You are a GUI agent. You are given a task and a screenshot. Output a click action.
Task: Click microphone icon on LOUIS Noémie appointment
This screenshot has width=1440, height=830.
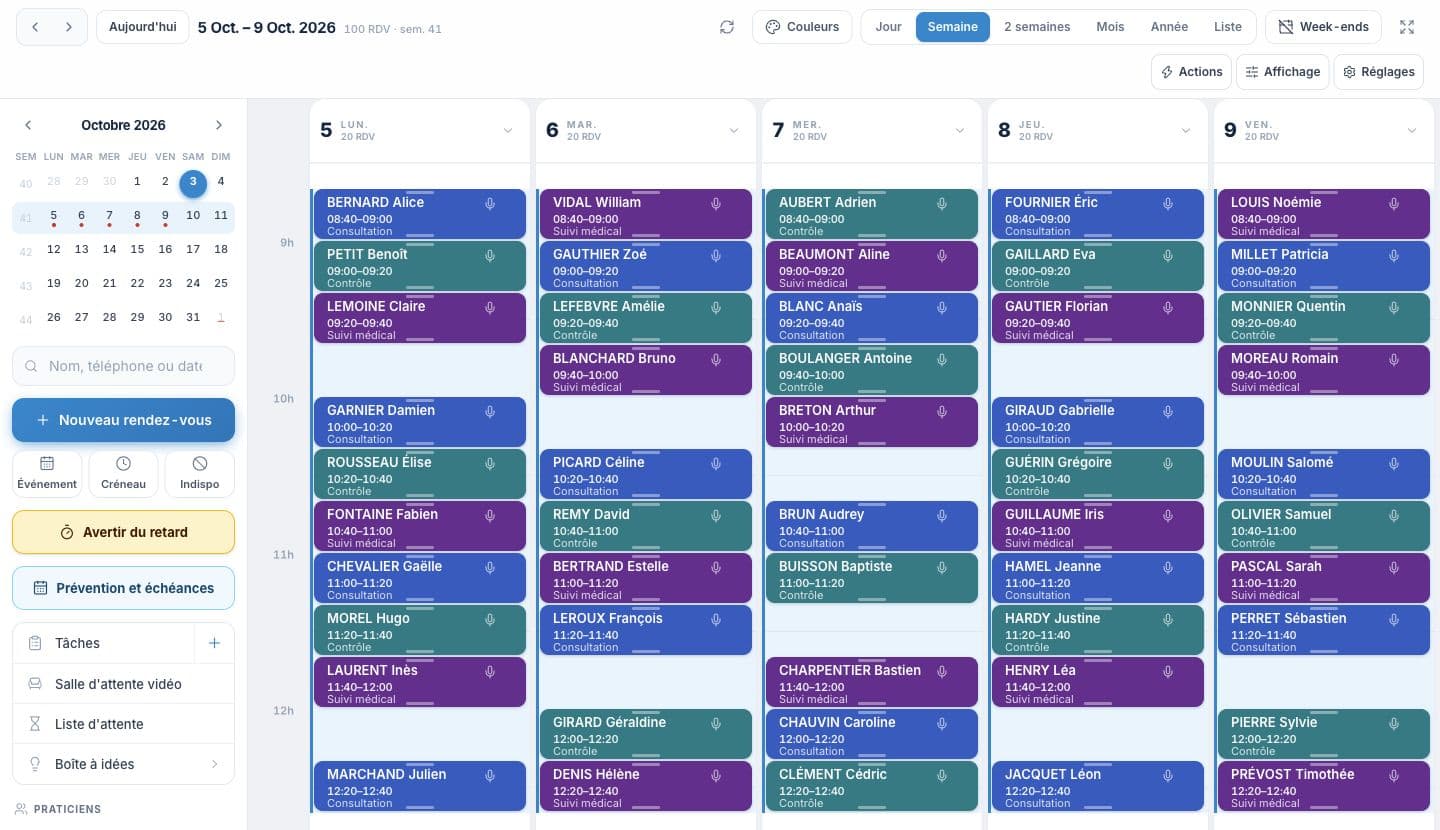[x=1394, y=204]
